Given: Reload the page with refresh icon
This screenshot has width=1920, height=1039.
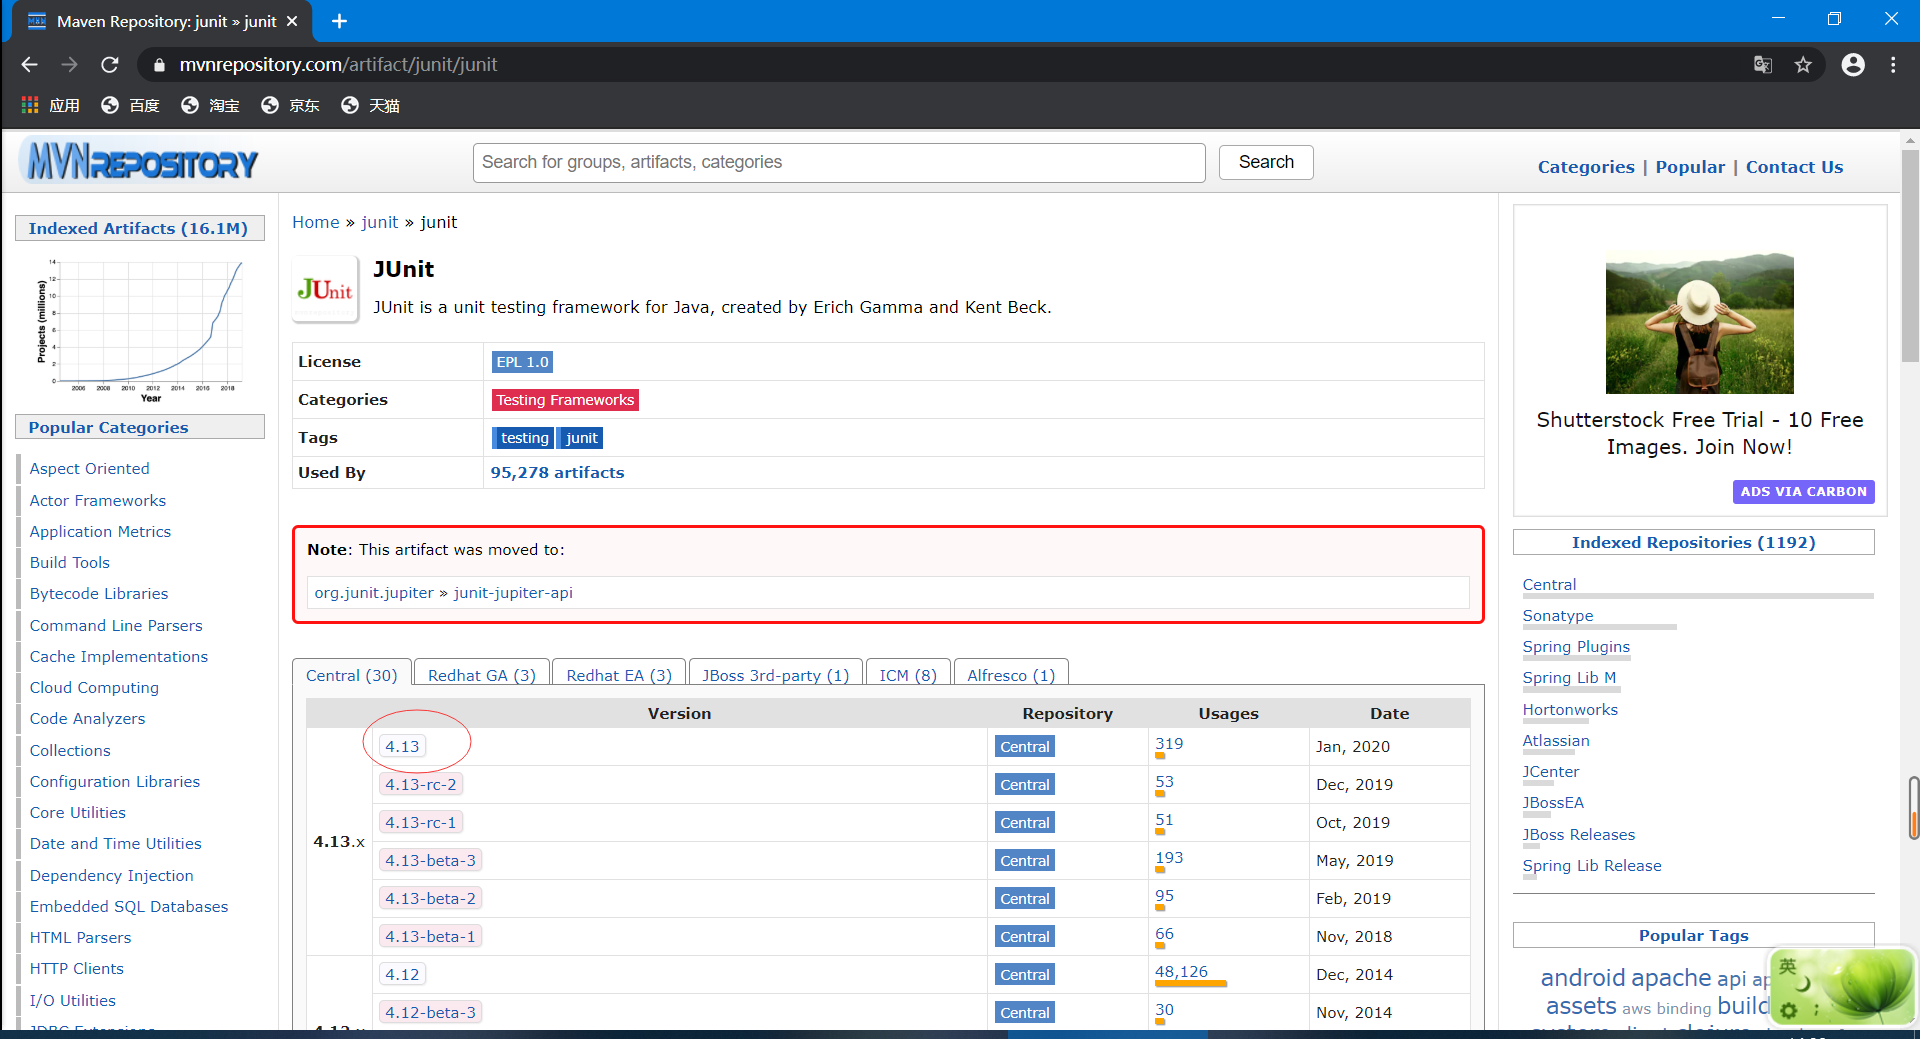Looking at the screenshot, I should pyautogui.click(x=110, y=65).
